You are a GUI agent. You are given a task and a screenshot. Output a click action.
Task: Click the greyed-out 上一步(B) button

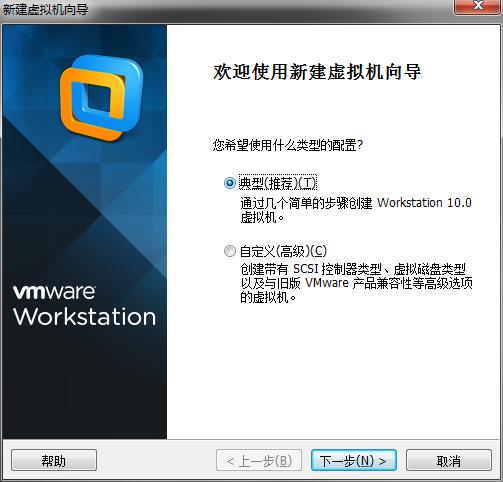coord(259,460)
